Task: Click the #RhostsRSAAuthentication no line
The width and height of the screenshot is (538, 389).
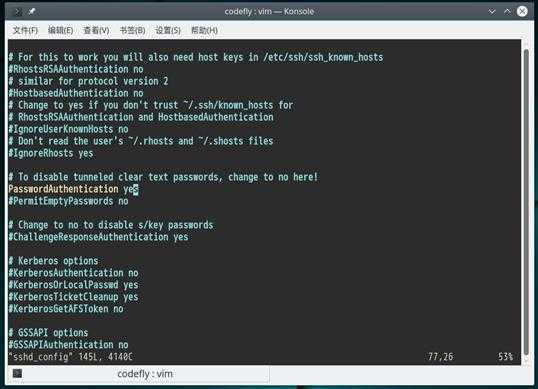Action: pyautogui.click(x=76, y=69)
